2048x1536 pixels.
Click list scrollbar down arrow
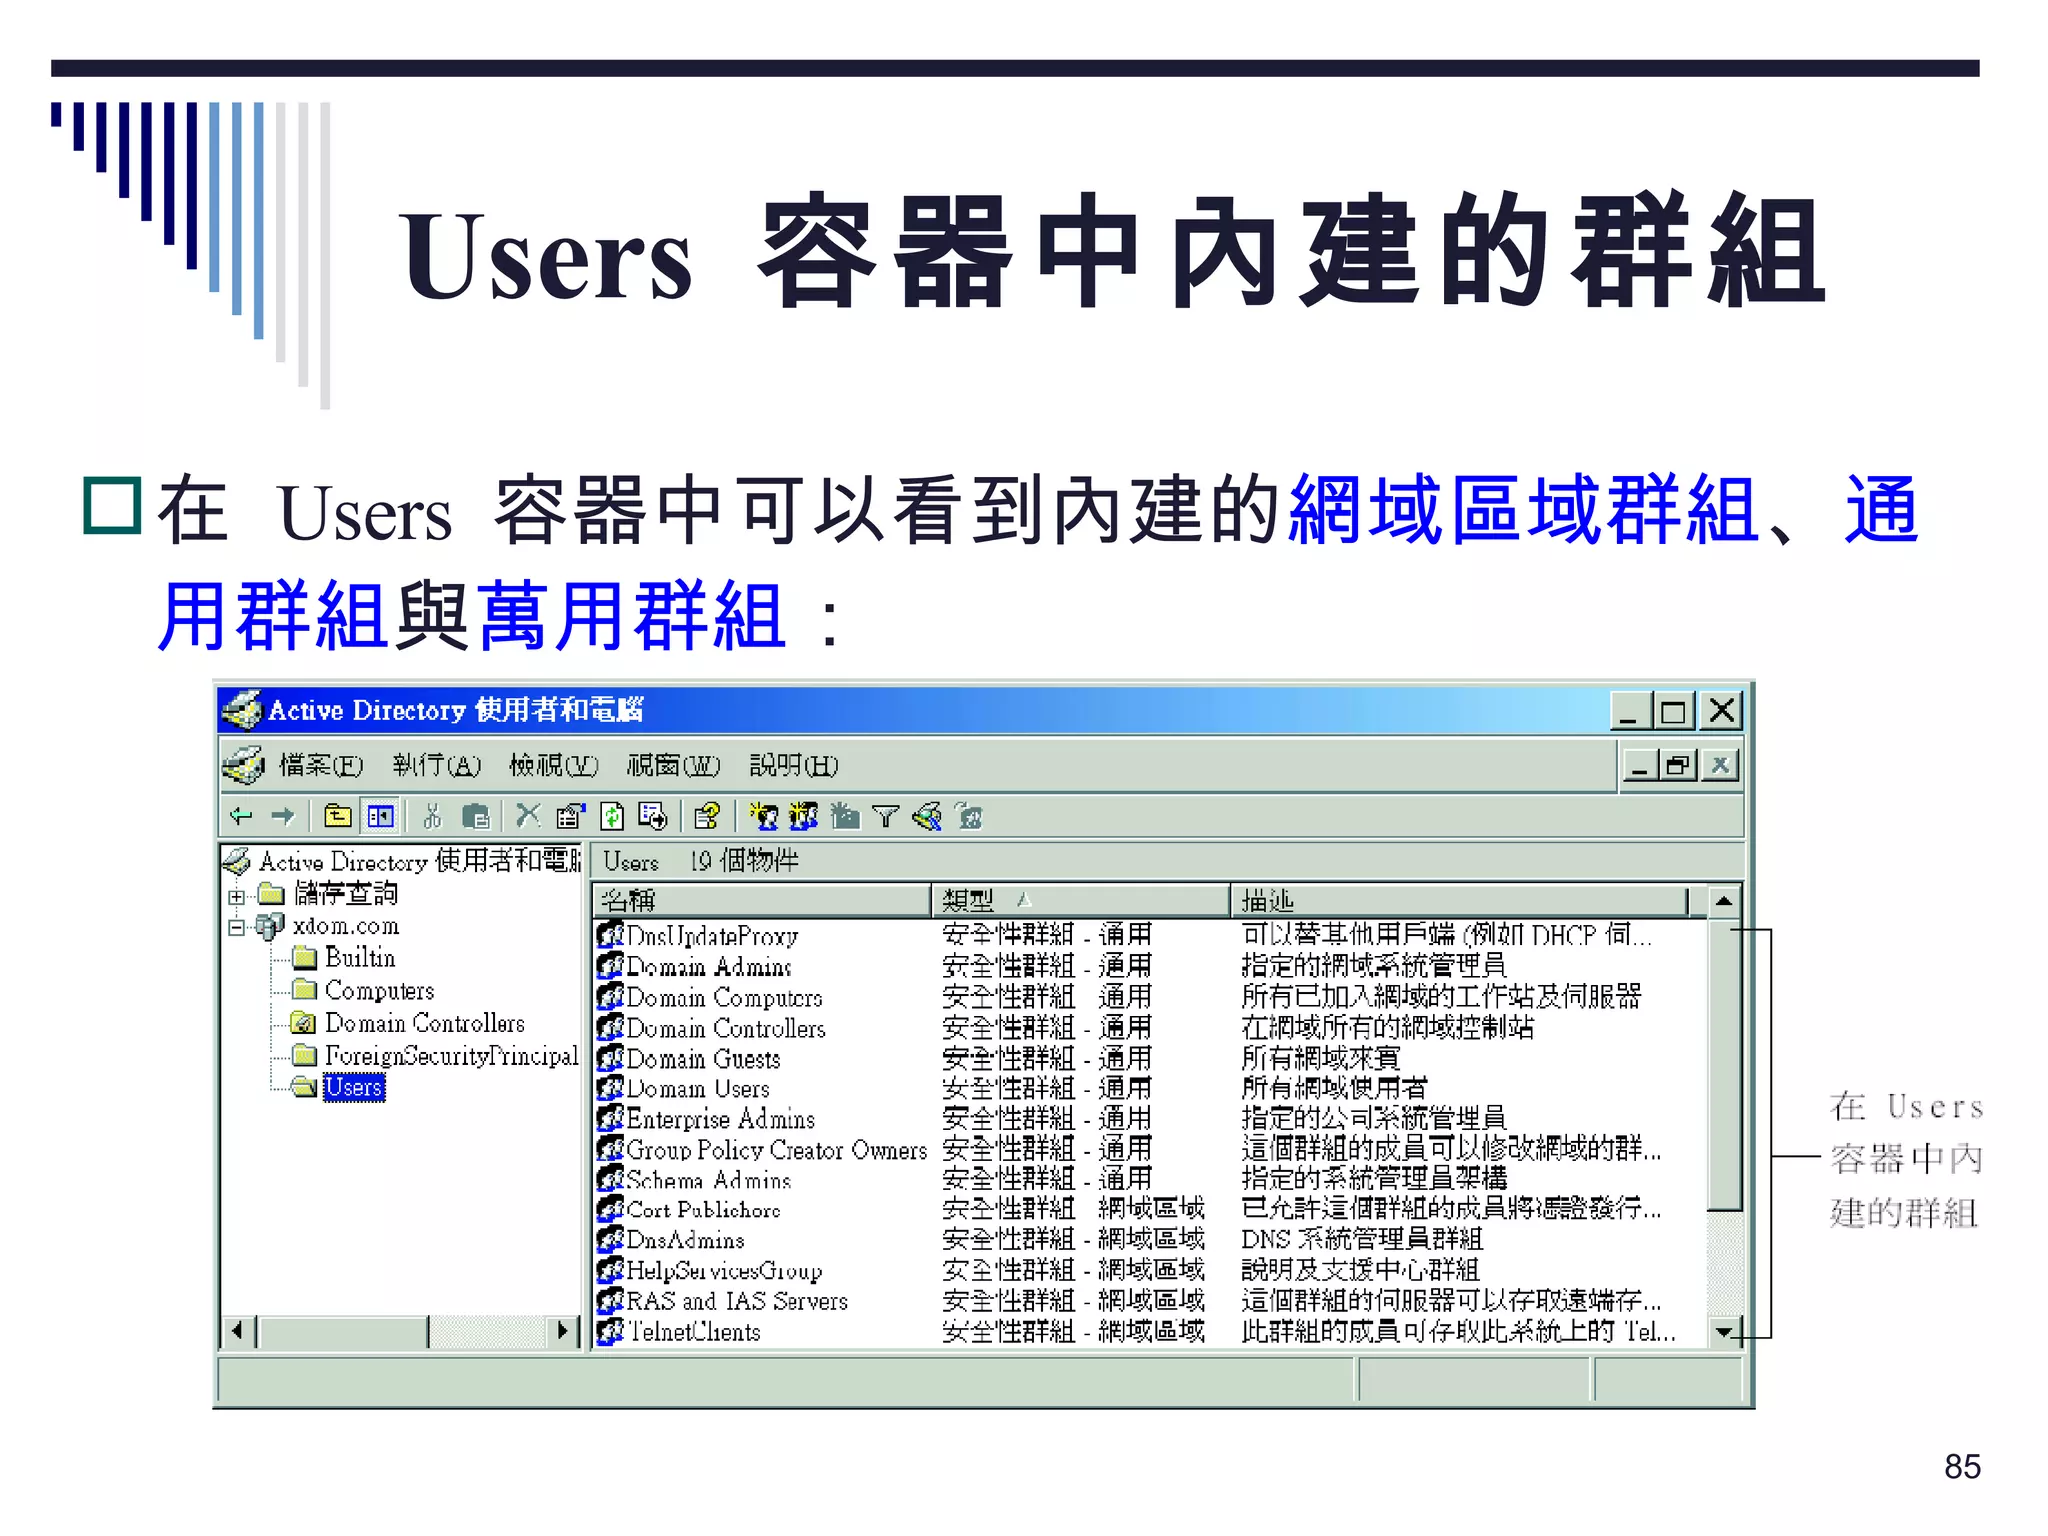pyautogui.click(x=1724, y=1332)
